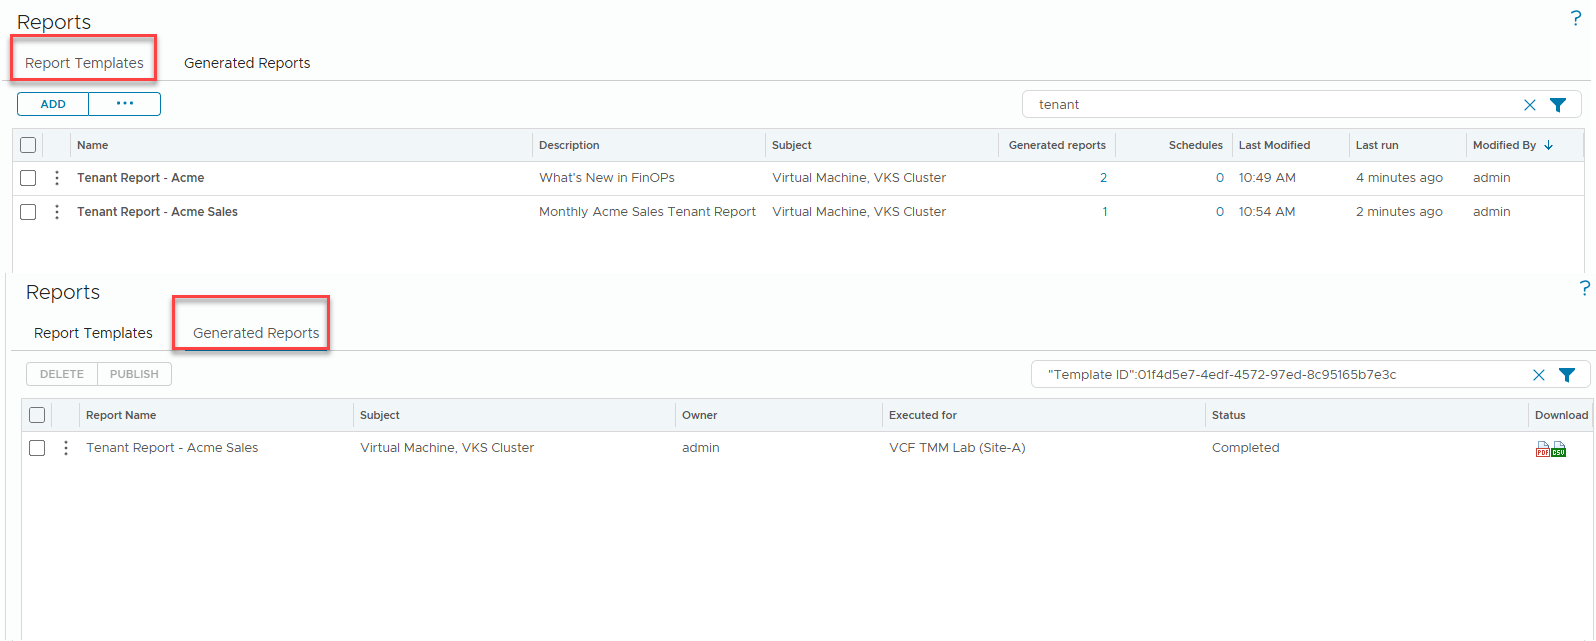Sort generated reports by the Status column header
The image size is (1596, 641).
pyautogui.click(x=1229, y=415)
